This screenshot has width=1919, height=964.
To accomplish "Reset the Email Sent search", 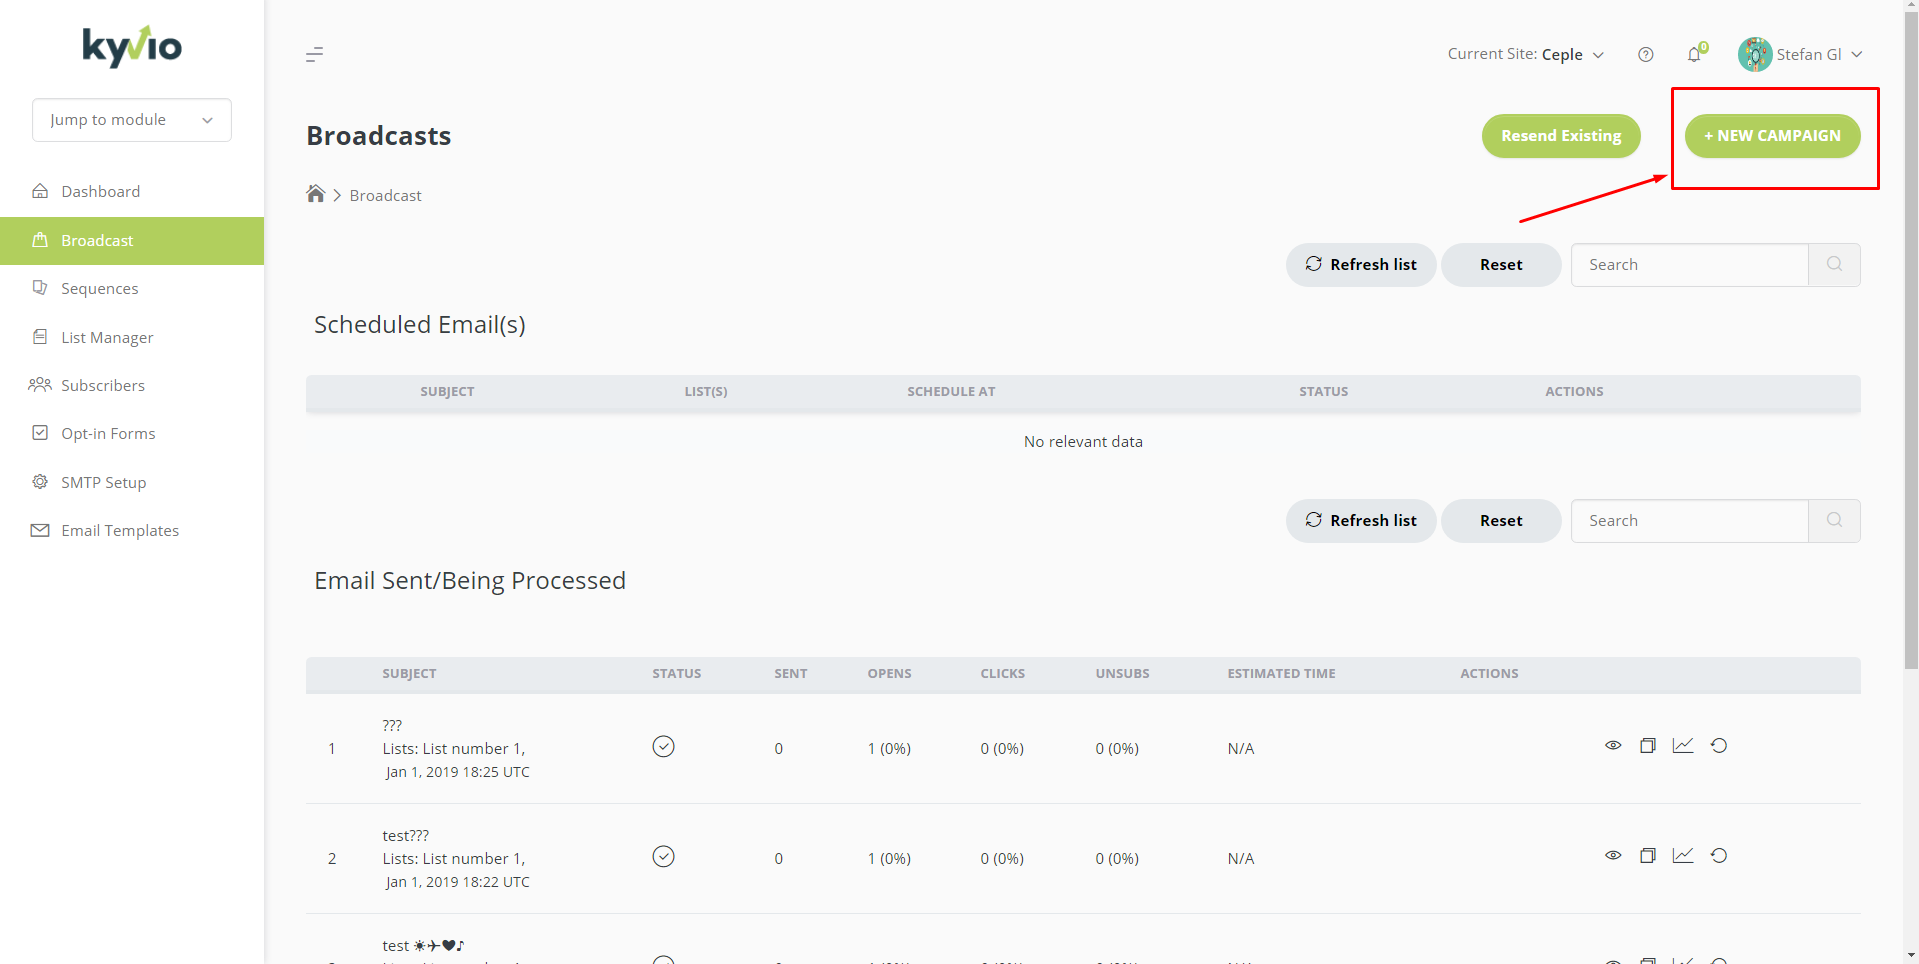I will 1501,521.
